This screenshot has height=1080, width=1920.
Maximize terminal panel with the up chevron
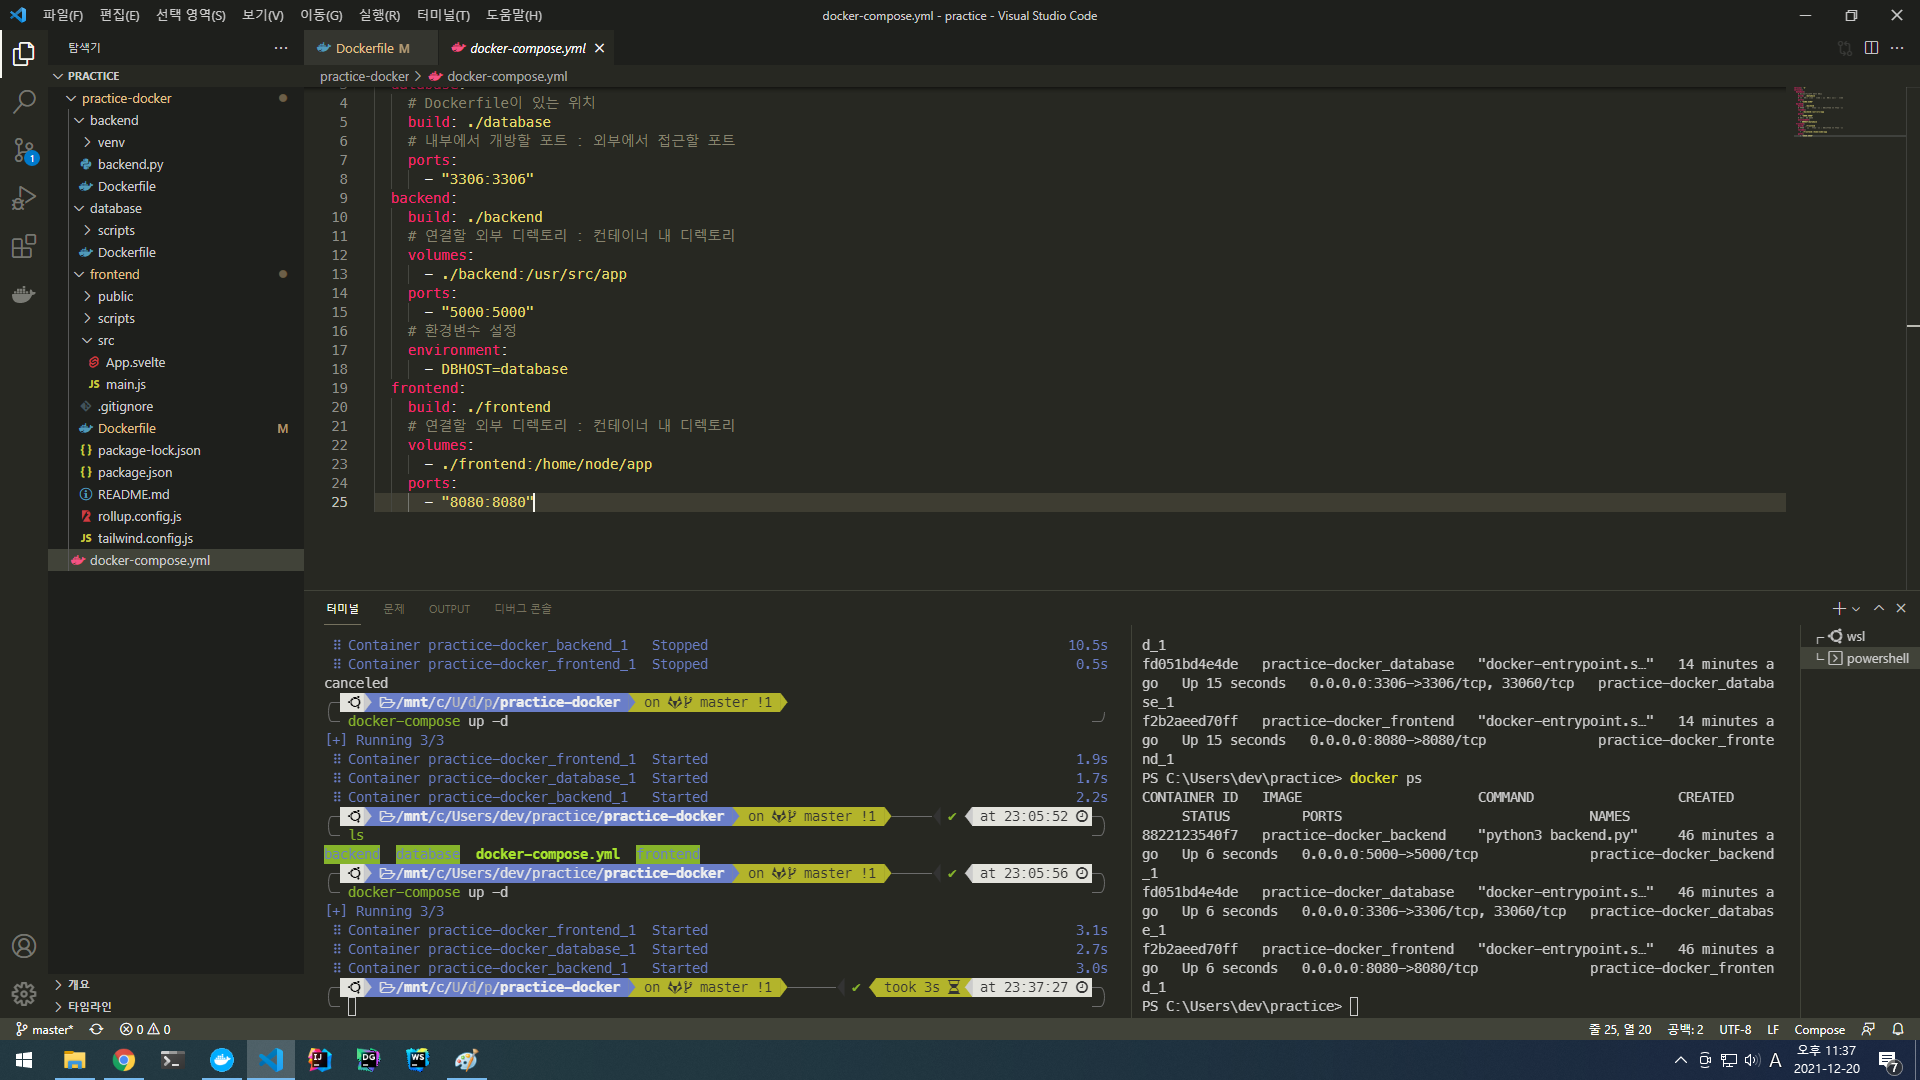(x=1879, y=608)
